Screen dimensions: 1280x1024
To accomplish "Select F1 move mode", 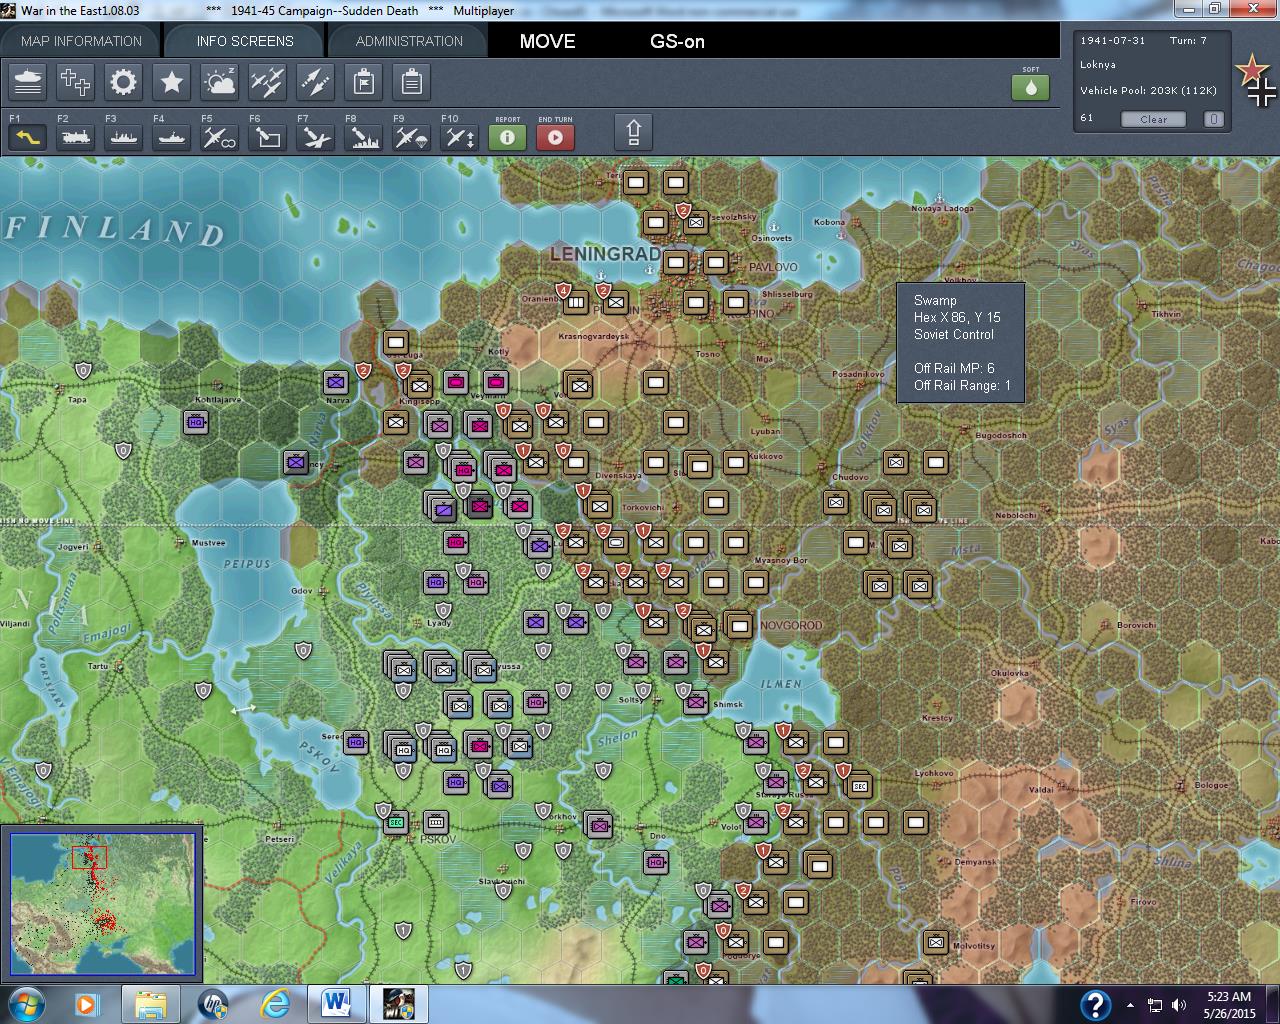I will 28,137.
